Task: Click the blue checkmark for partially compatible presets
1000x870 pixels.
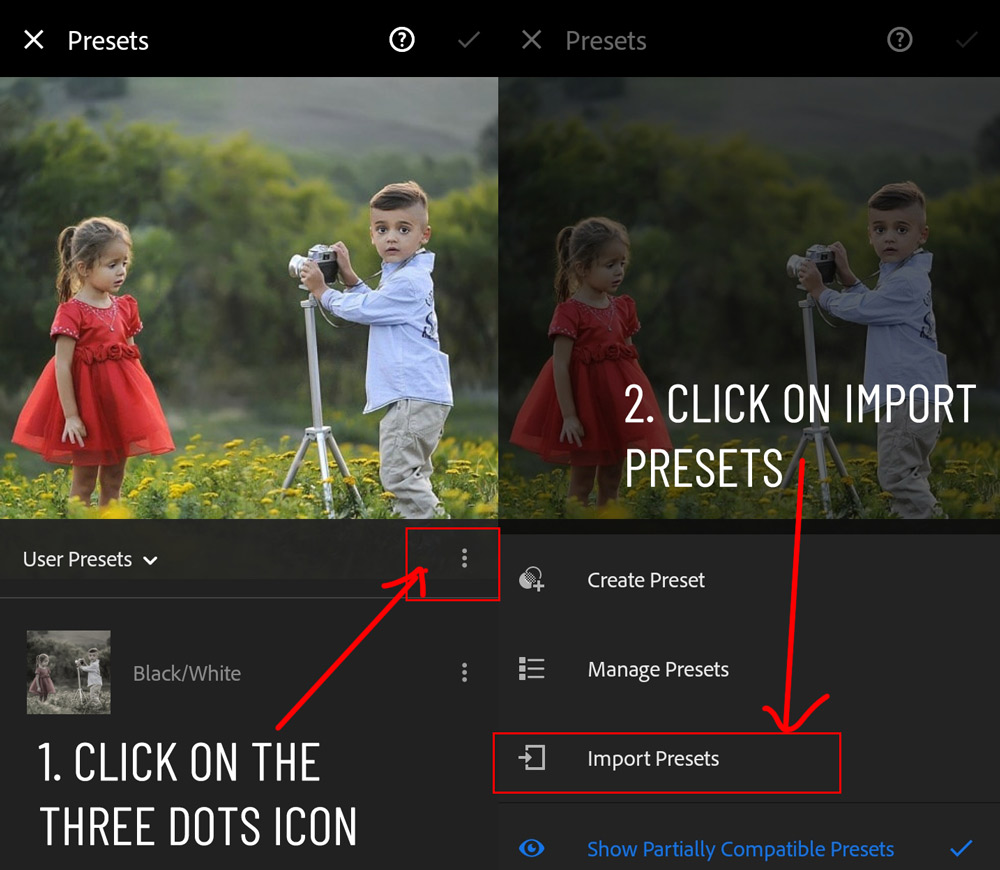Action: point(961,848)
